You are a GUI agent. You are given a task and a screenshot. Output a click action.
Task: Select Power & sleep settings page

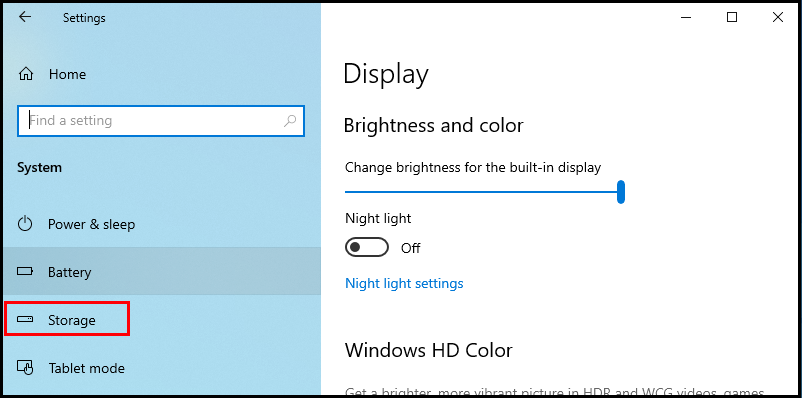tap(160, 224)
